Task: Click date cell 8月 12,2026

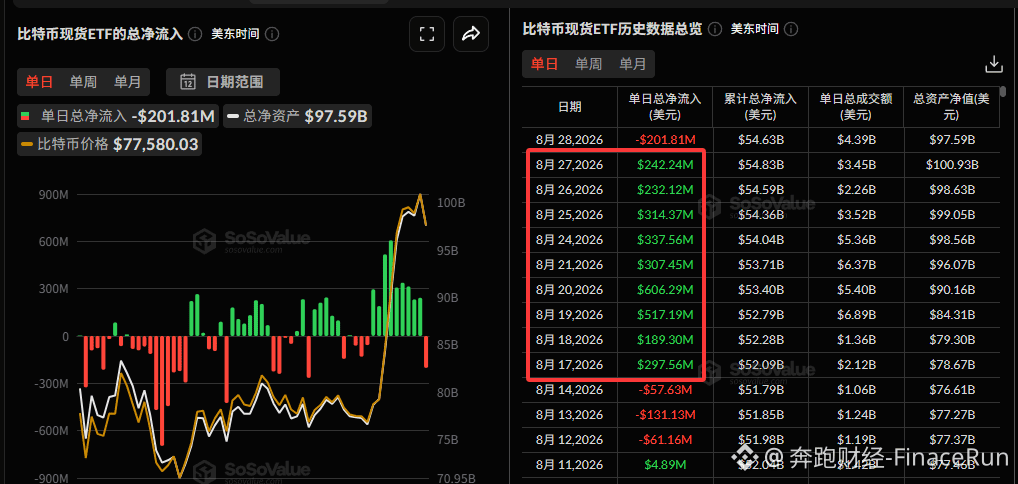Action: click(570, 440)
